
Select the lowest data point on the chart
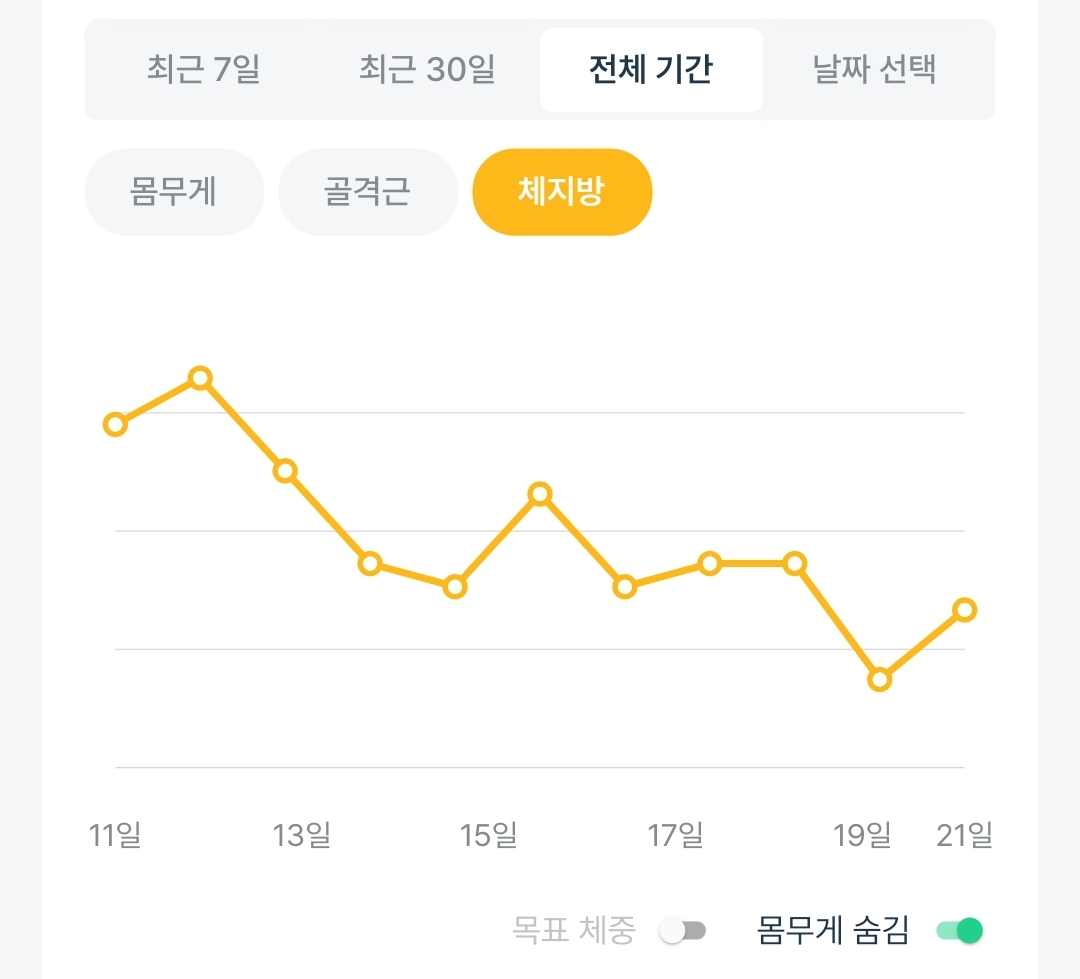coord(880,680)
